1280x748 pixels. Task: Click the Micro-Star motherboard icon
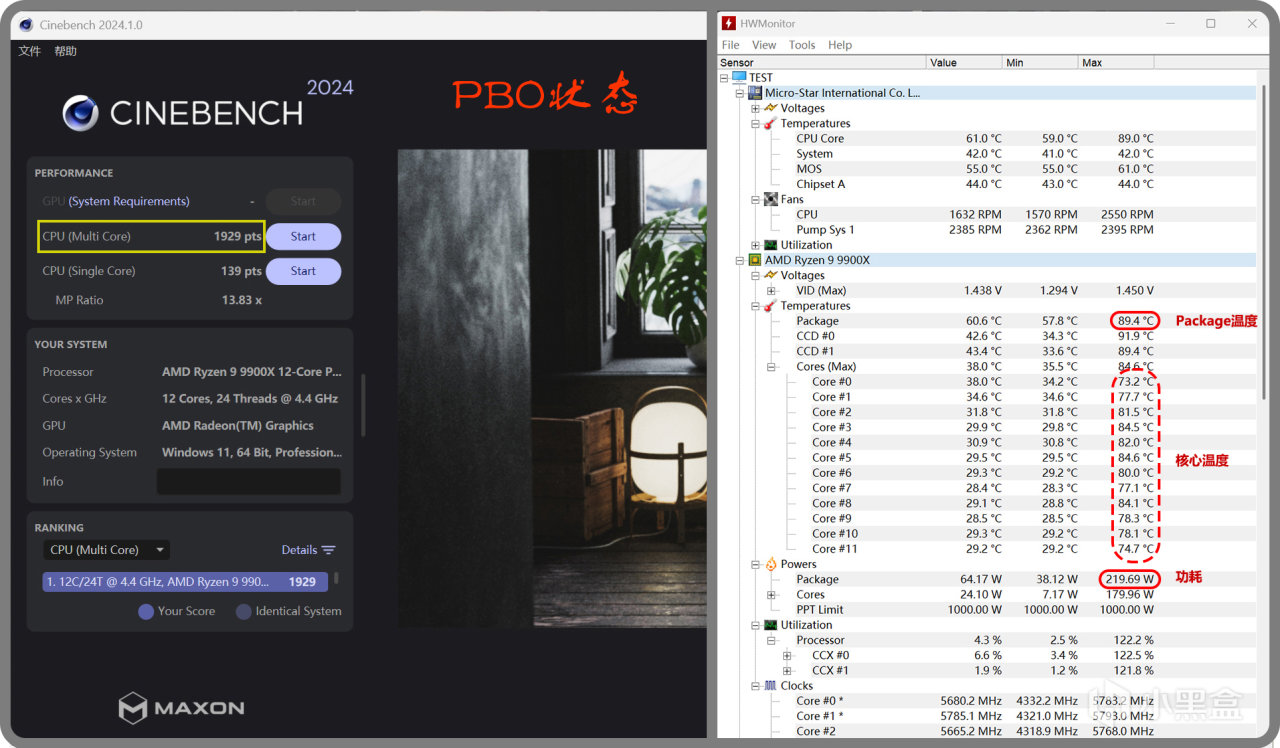click(755, 93)
